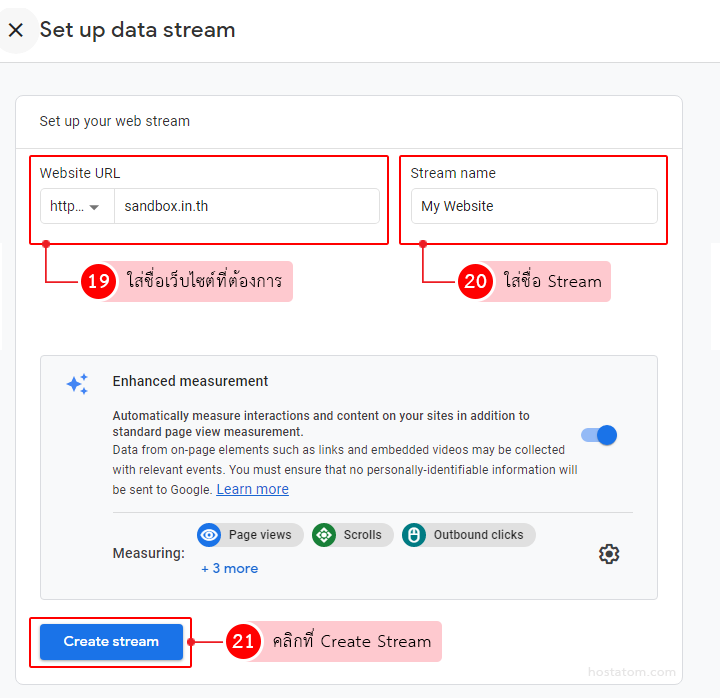Click the Website URL field with sandbox.in.th

pos(246,207)
